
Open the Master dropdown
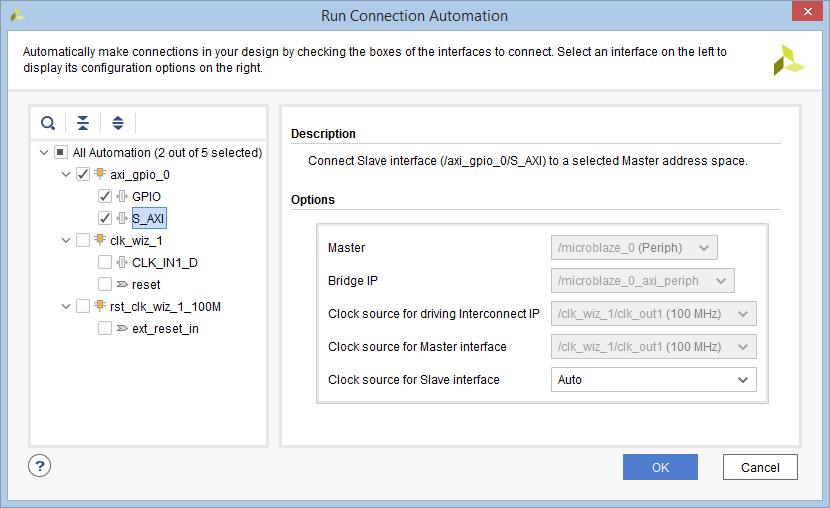[x=634, y=248]
